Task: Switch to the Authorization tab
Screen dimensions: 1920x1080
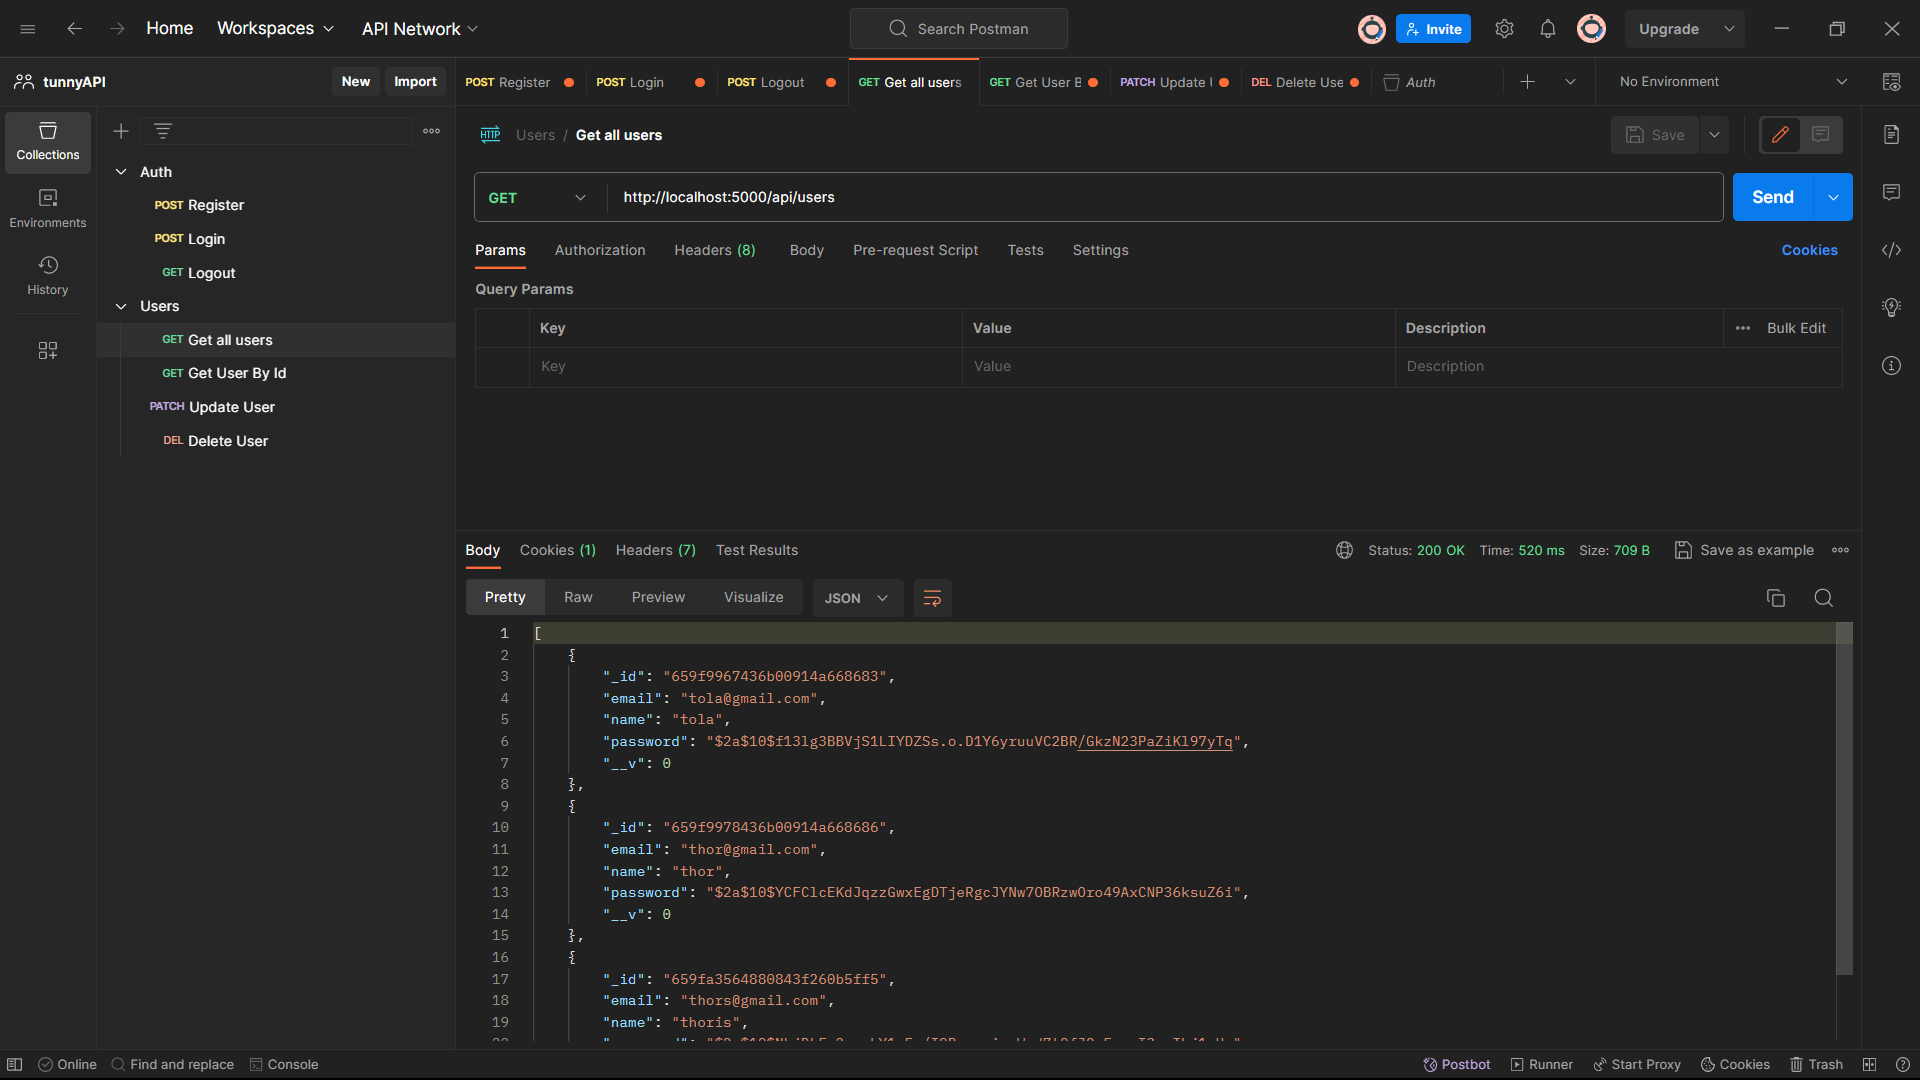Action: coord(600,250)
